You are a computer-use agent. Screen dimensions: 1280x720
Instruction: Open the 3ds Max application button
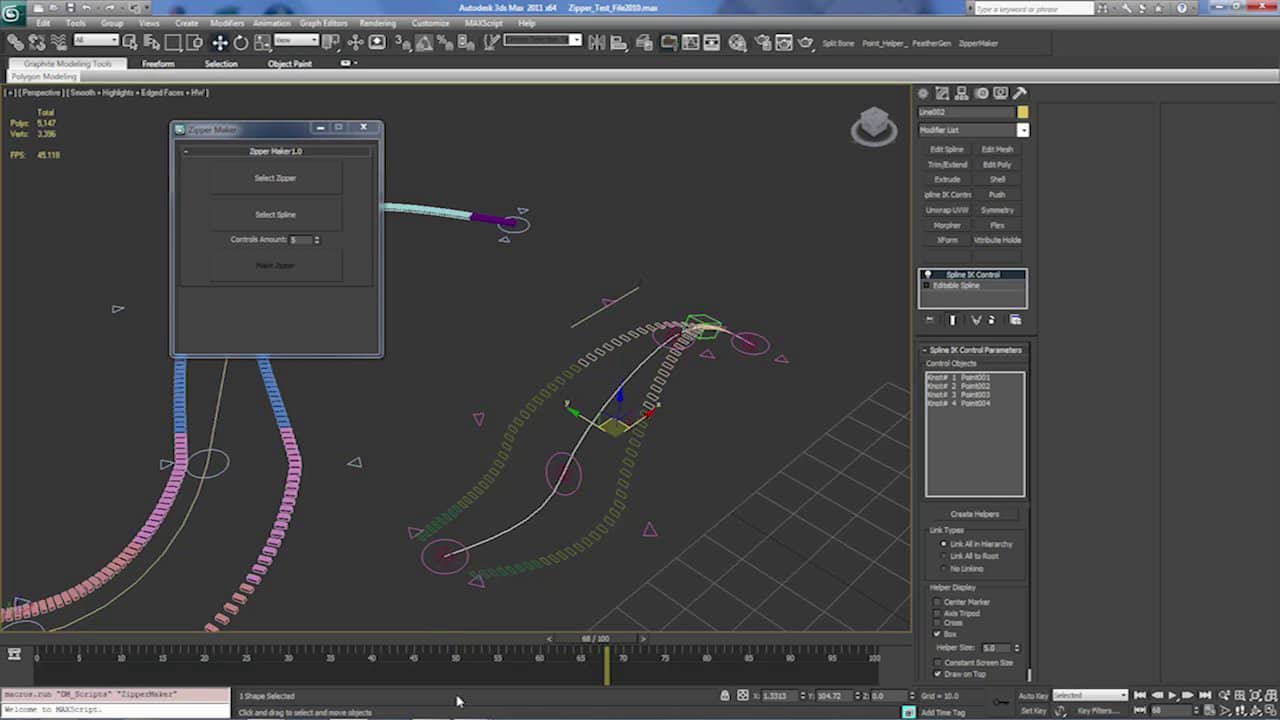(14, 11)
